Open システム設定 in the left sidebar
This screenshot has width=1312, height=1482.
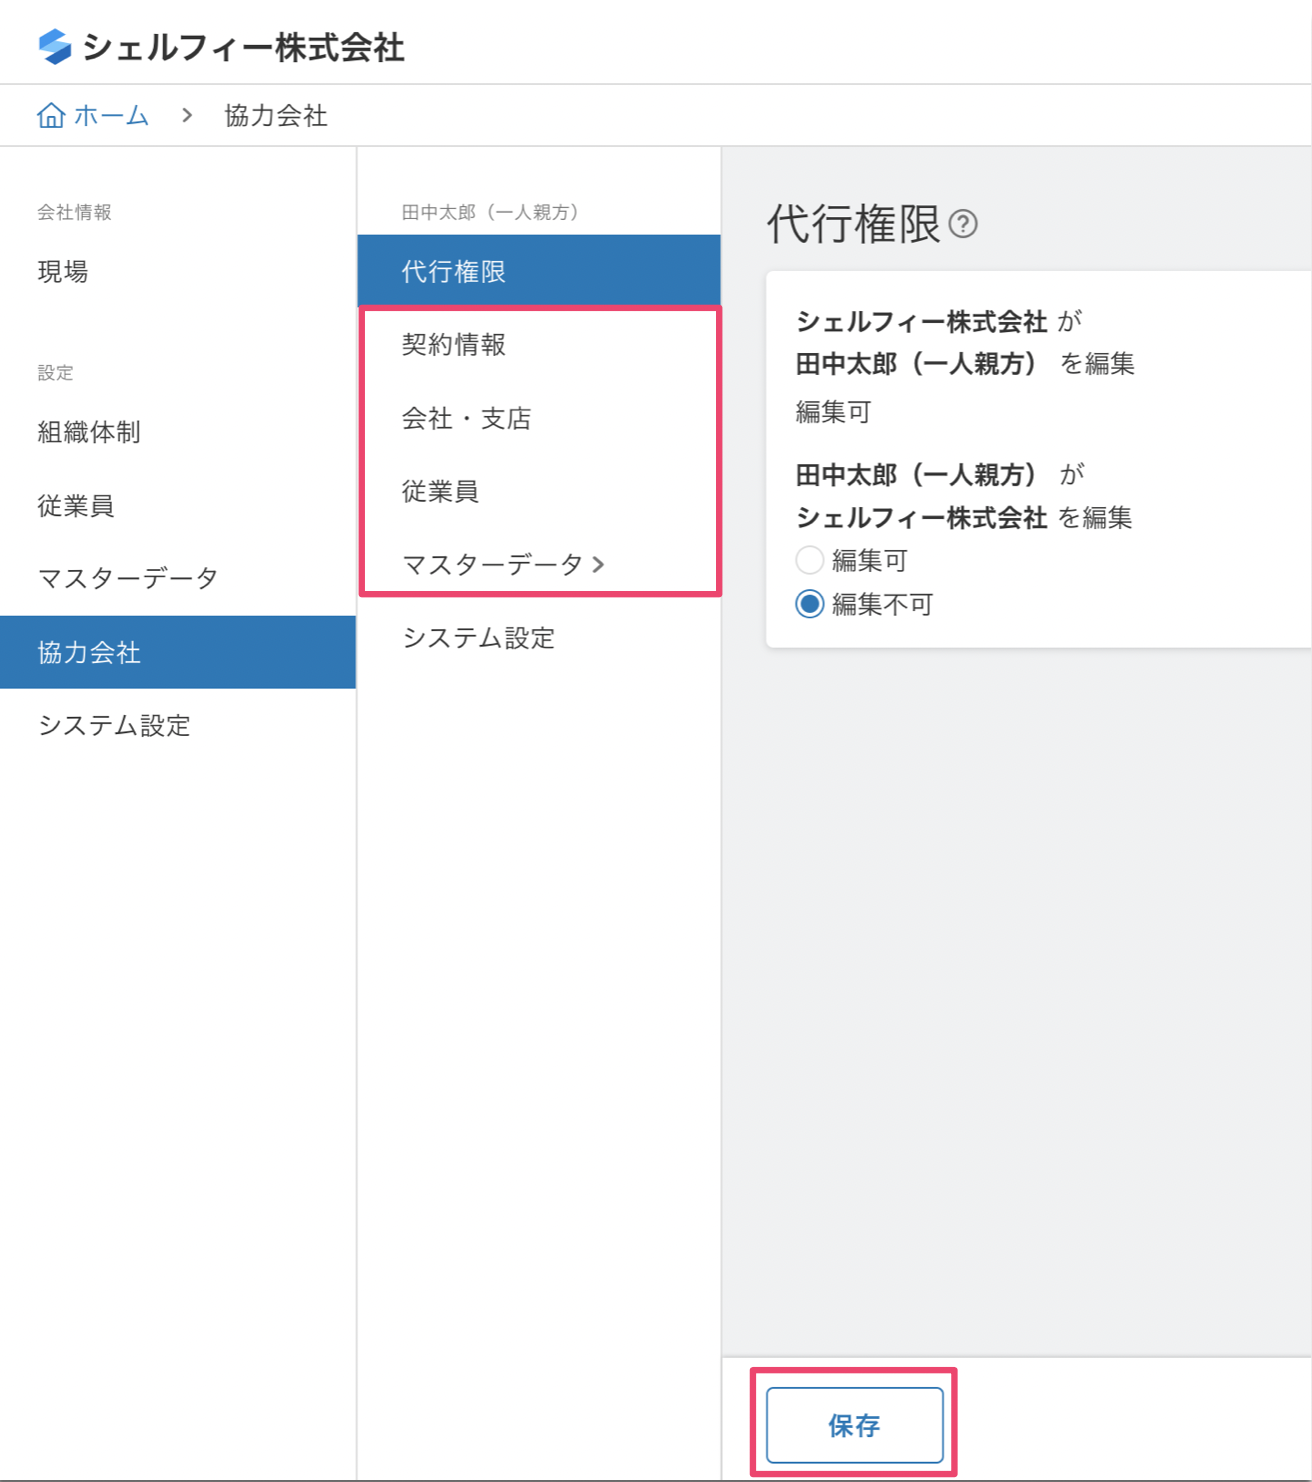coord(114,725)
